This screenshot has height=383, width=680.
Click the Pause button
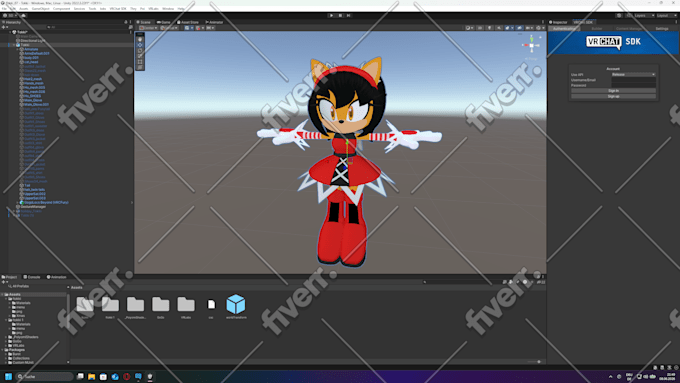click(340, 16)
